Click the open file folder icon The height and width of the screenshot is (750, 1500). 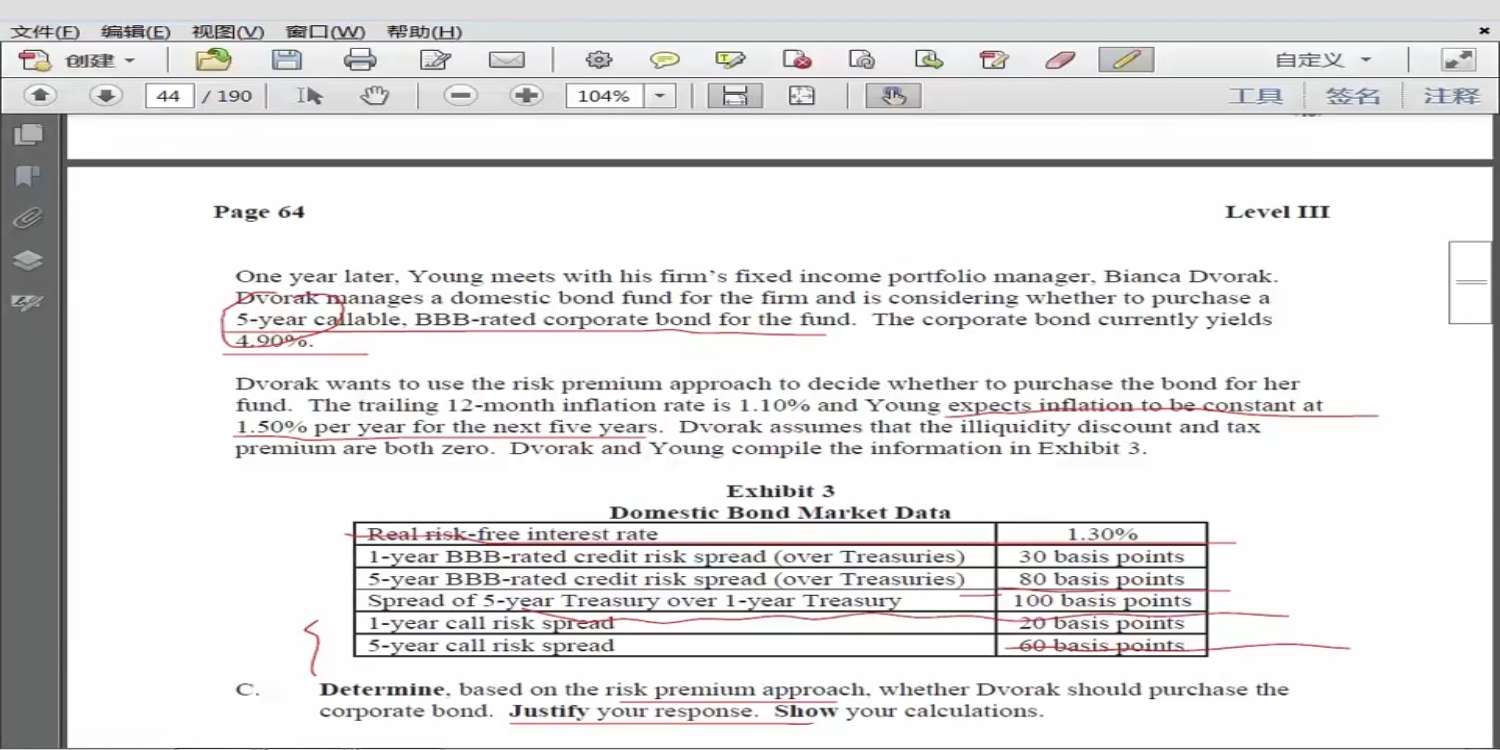[x=213, y=60]
